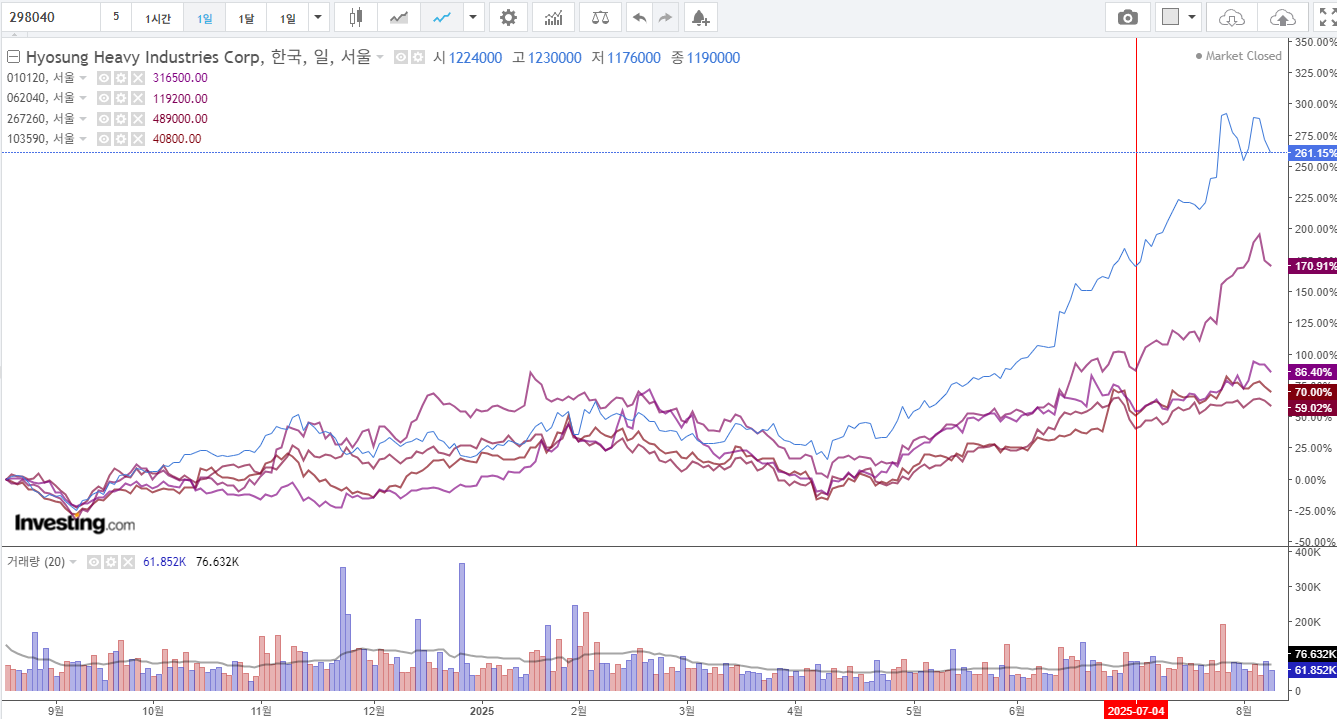
Task: Click the 316500.00 value of 010120
Action: point(180,78)
